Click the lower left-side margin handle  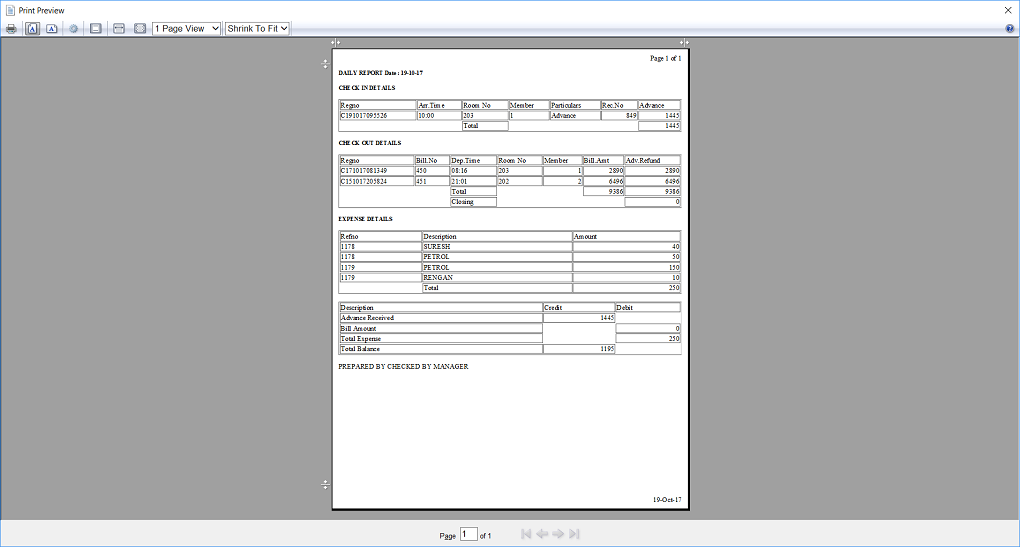tap(325, 485)
